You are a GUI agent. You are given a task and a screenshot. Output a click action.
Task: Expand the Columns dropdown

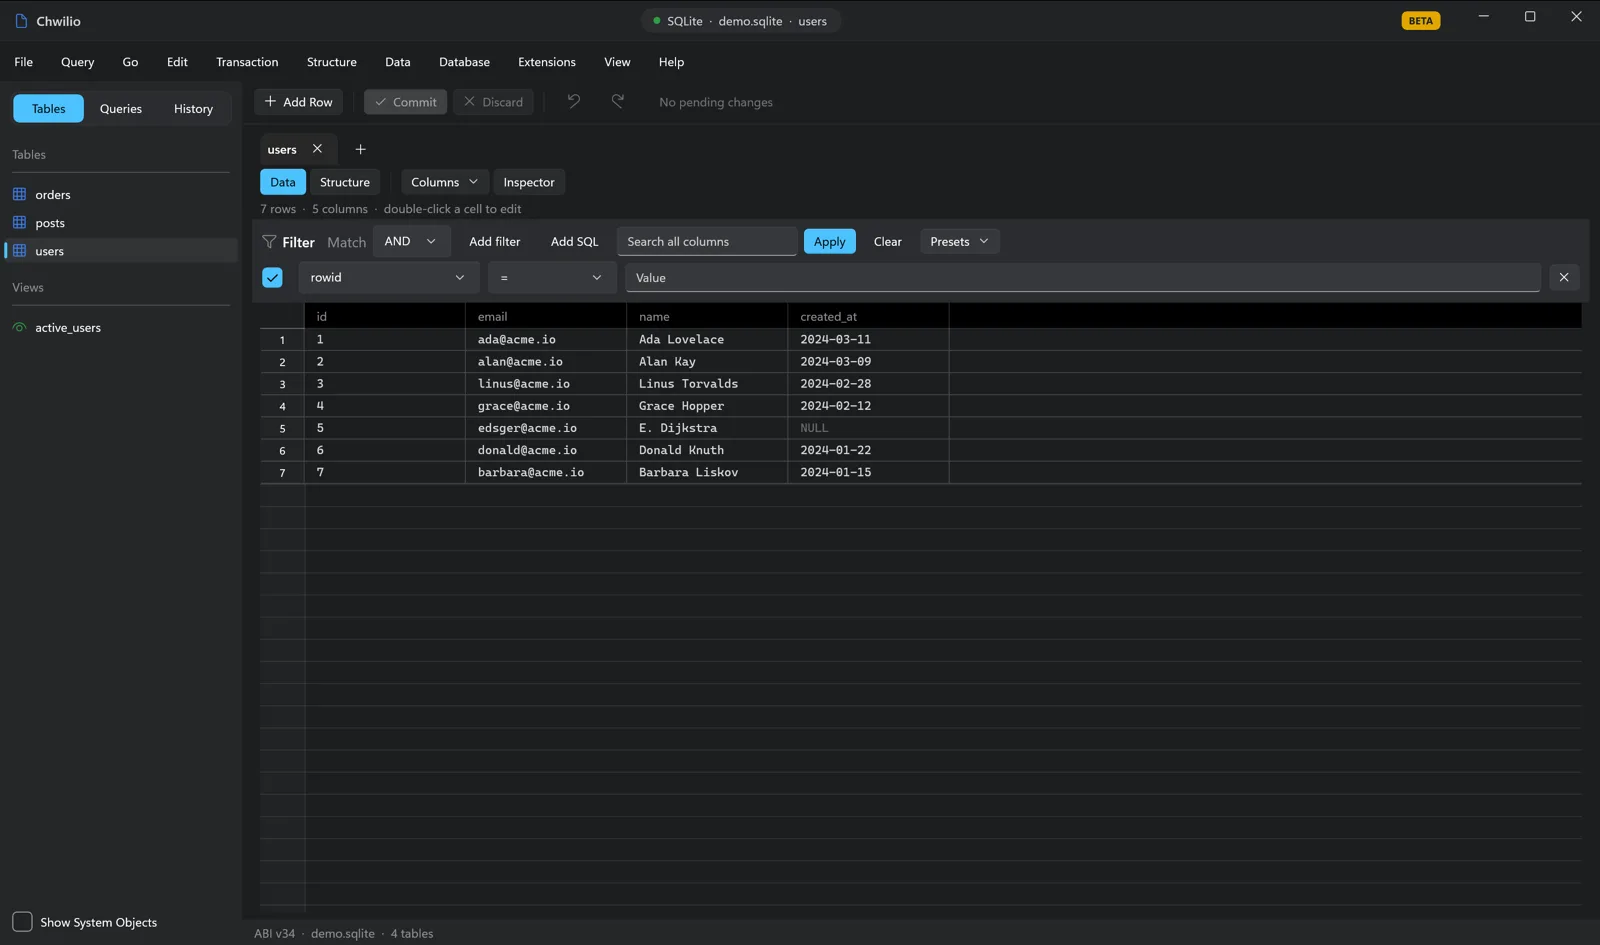pyautogui.click(x=445, y=182)
